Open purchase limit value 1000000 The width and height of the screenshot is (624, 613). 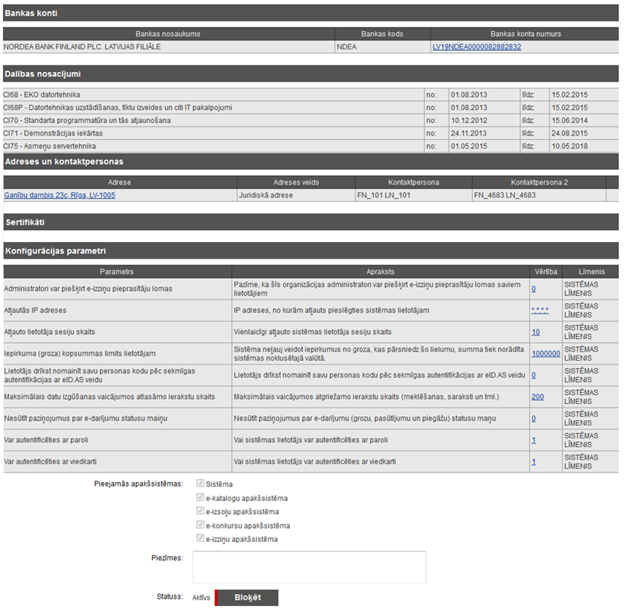[545, 353]
